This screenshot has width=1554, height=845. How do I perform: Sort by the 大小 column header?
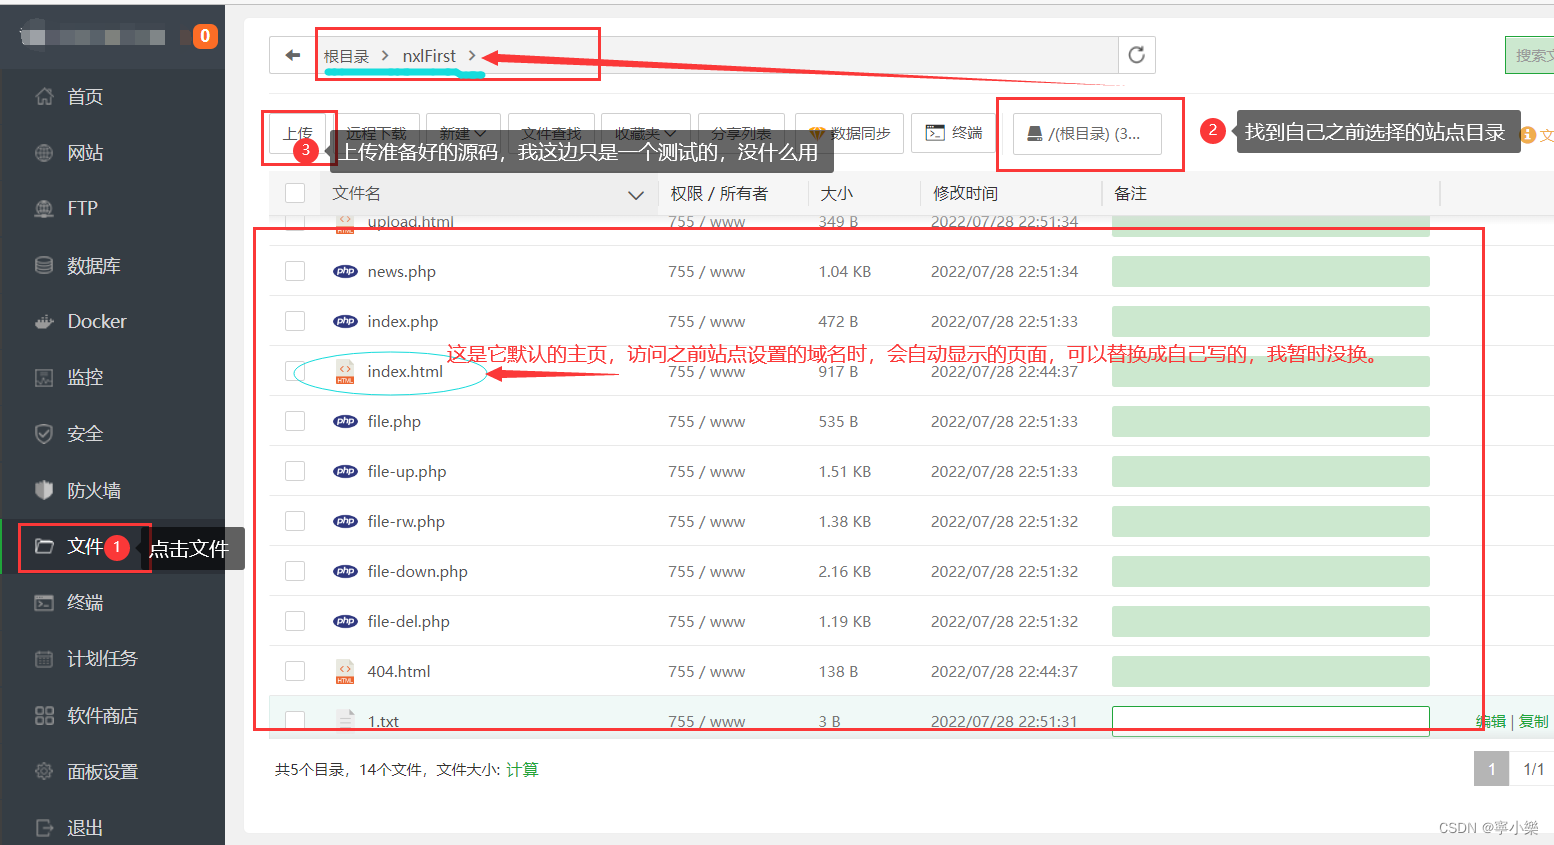tap(836, 194)
